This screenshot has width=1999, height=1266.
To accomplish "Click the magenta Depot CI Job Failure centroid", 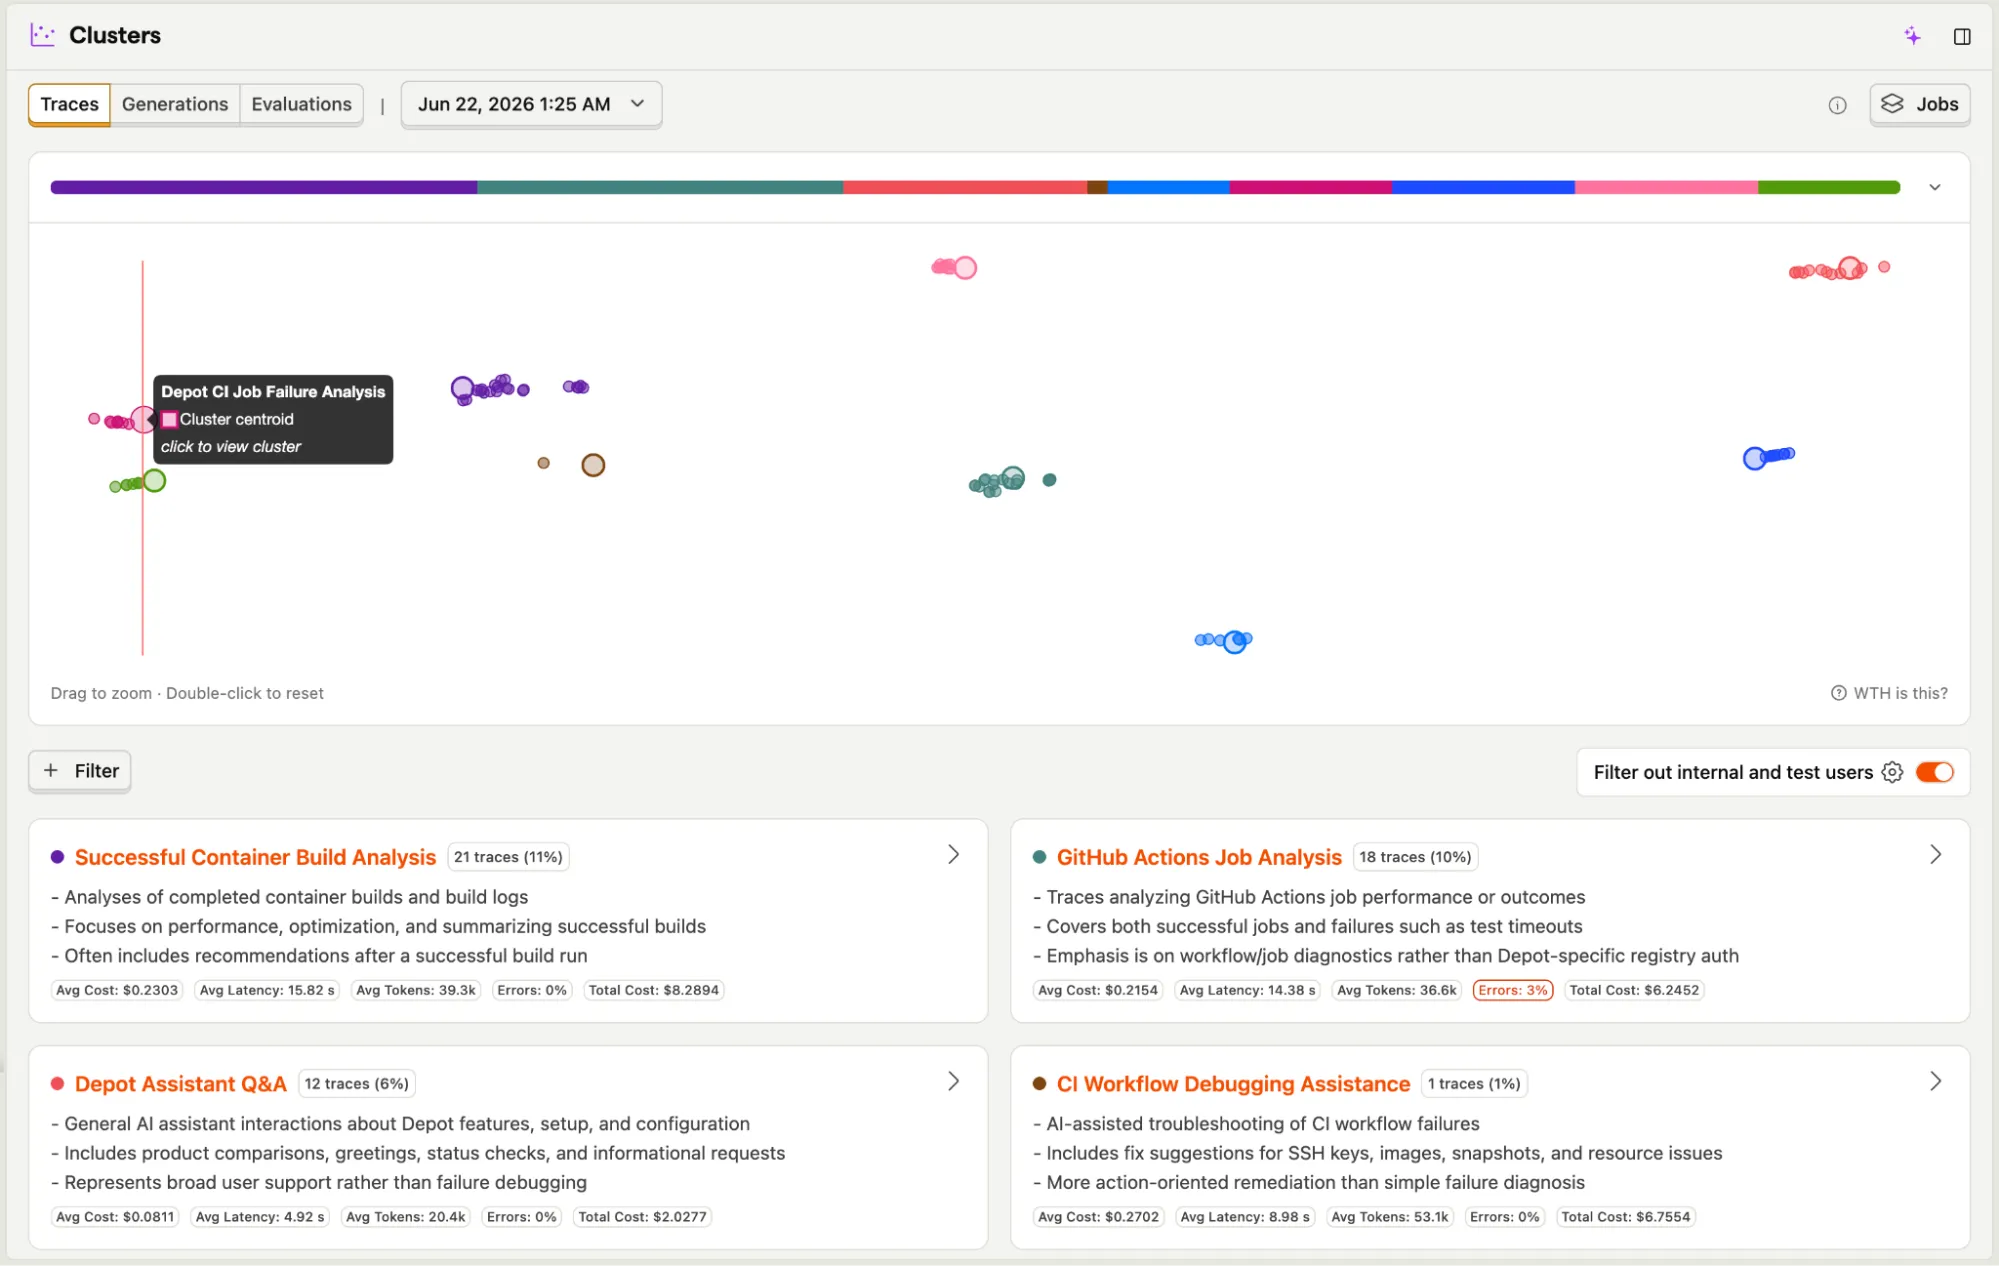I will click(143, 419).
